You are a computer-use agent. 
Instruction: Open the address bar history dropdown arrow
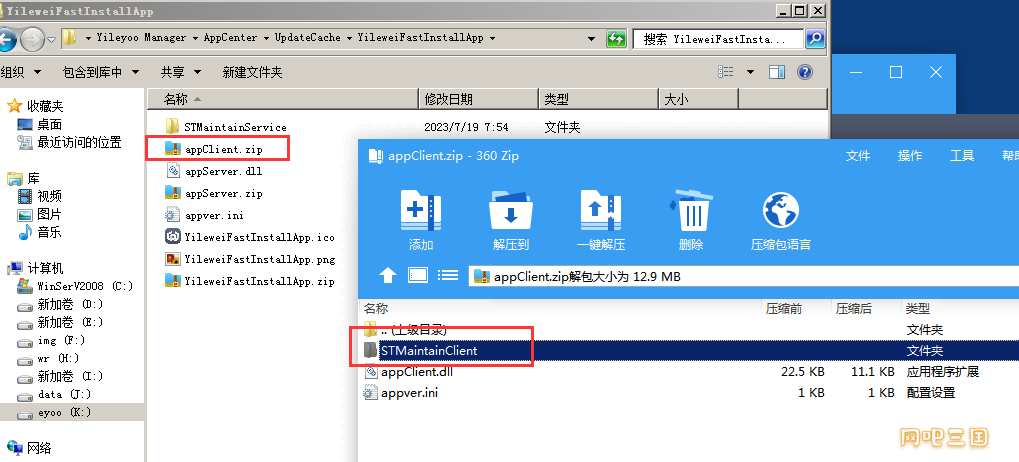[591, 38]
